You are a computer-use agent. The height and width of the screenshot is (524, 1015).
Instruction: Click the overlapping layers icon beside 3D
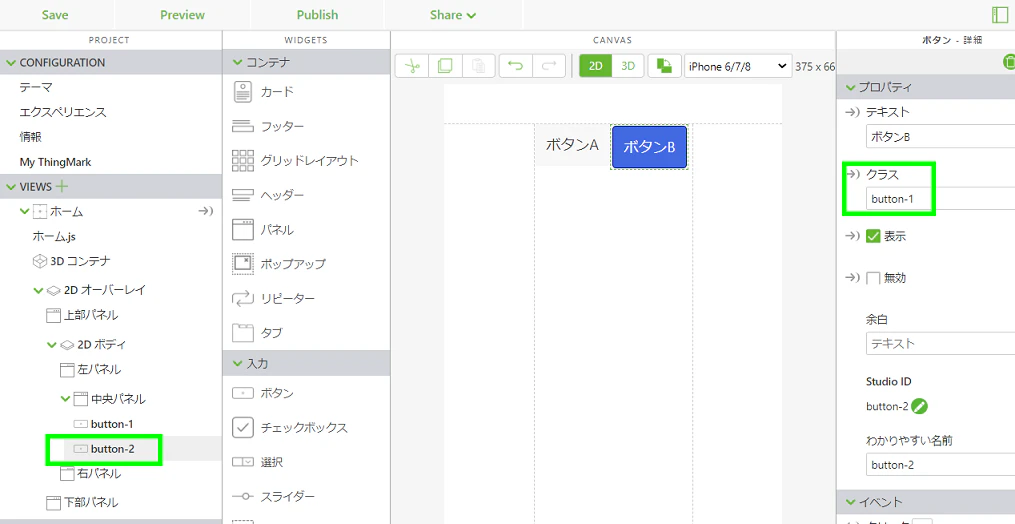click(664, 66)
